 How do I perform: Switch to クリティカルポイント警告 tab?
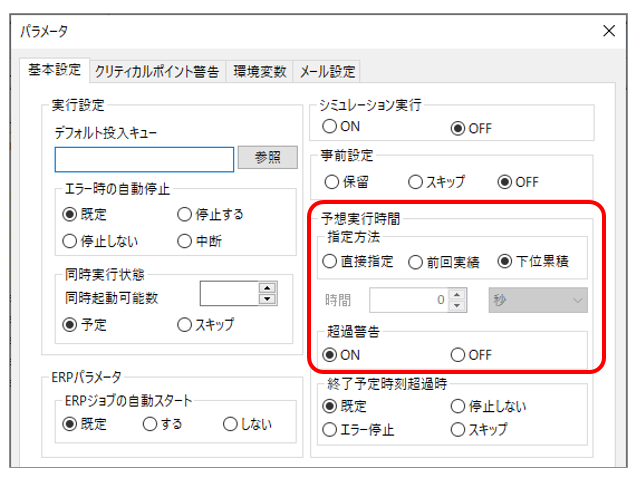pos(156,71)
